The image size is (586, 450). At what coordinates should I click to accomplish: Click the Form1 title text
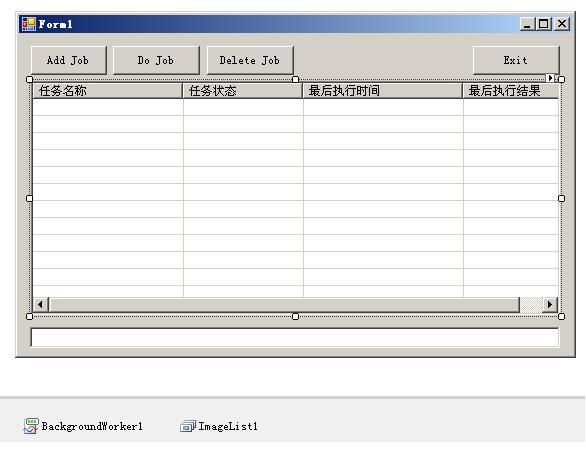point(55,24)
